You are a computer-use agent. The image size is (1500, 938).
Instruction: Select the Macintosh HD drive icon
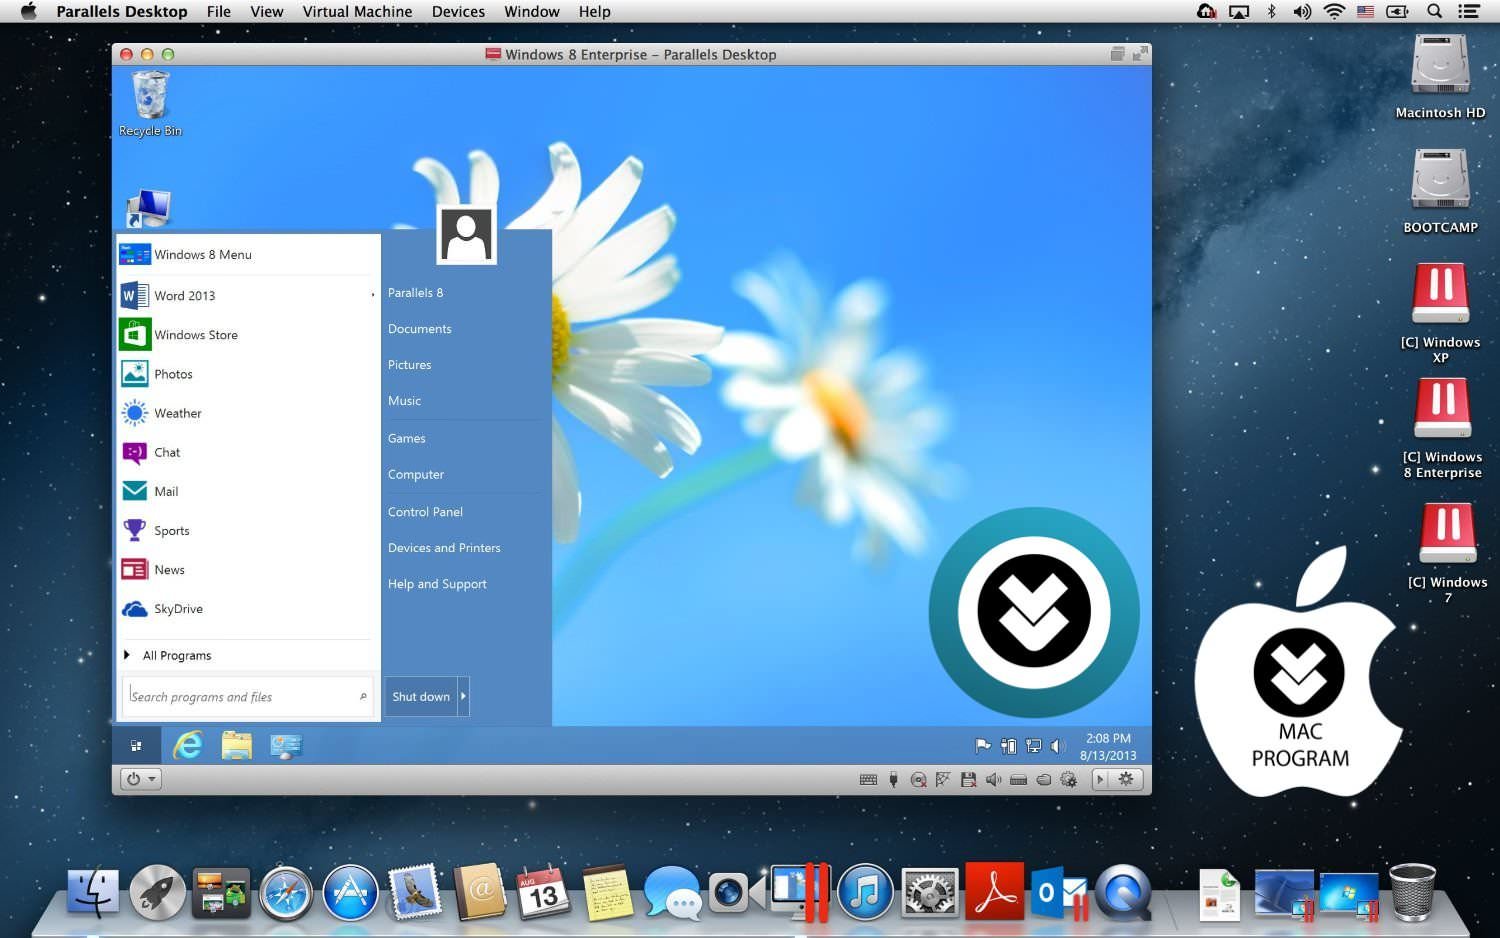pos(1440,77)
